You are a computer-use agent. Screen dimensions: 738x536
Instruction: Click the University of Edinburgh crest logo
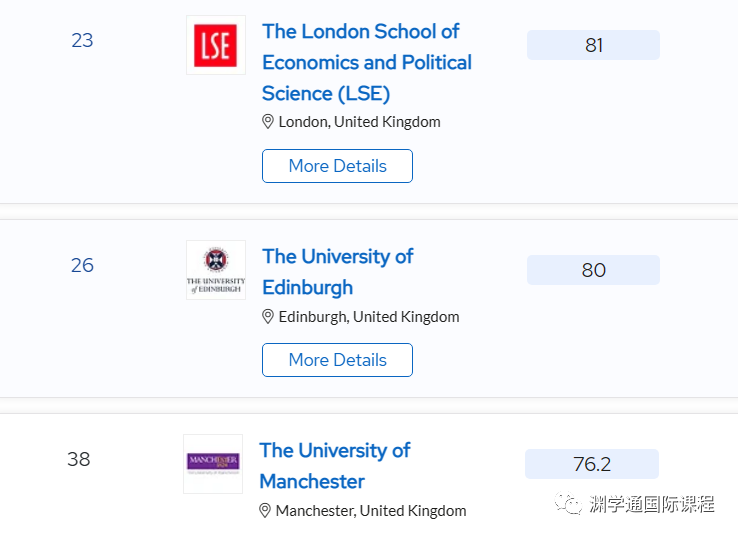tap(216, 270)
